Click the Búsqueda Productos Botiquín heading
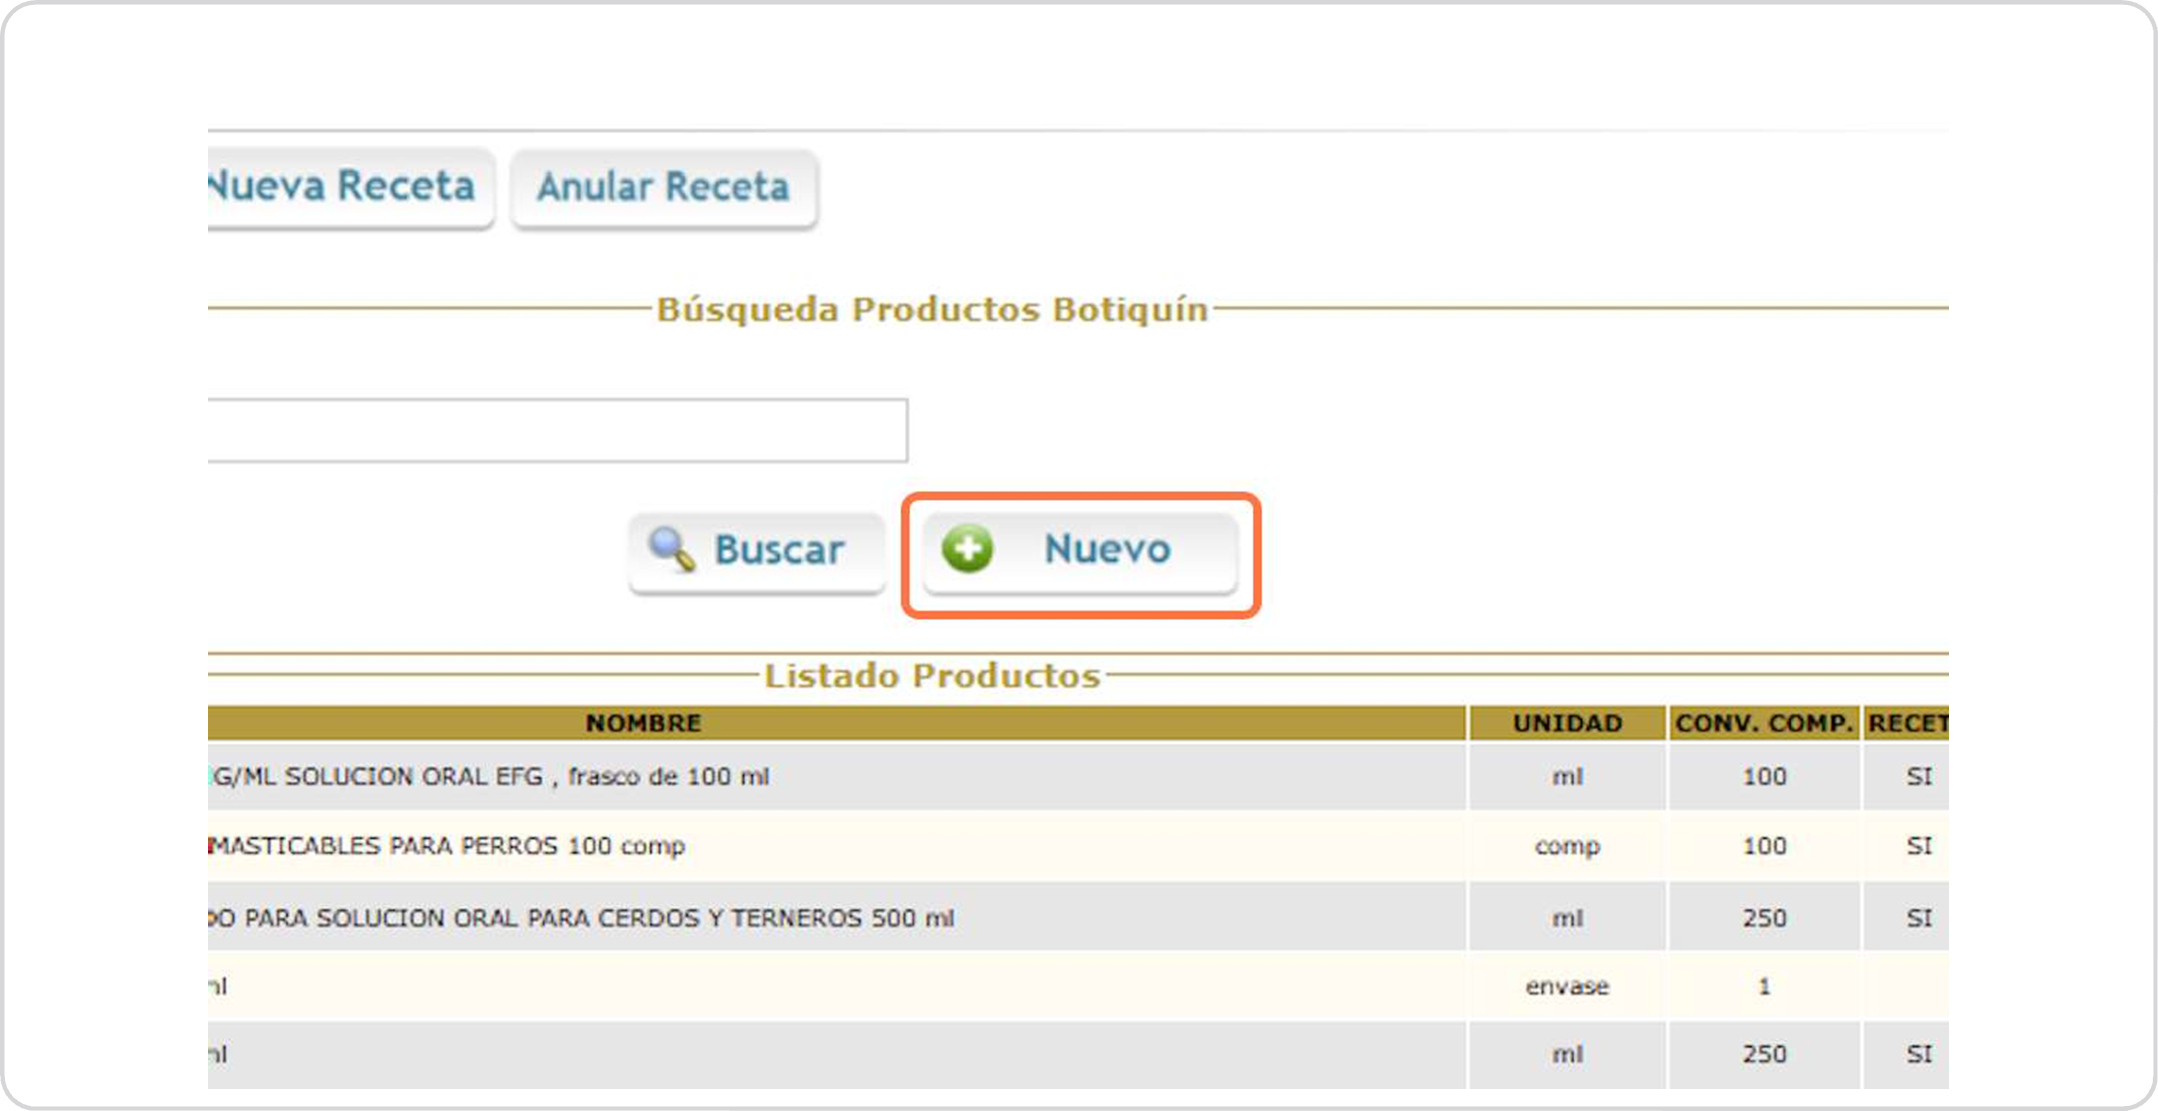The image size is (2158, 1111). (x=932, y=310)
